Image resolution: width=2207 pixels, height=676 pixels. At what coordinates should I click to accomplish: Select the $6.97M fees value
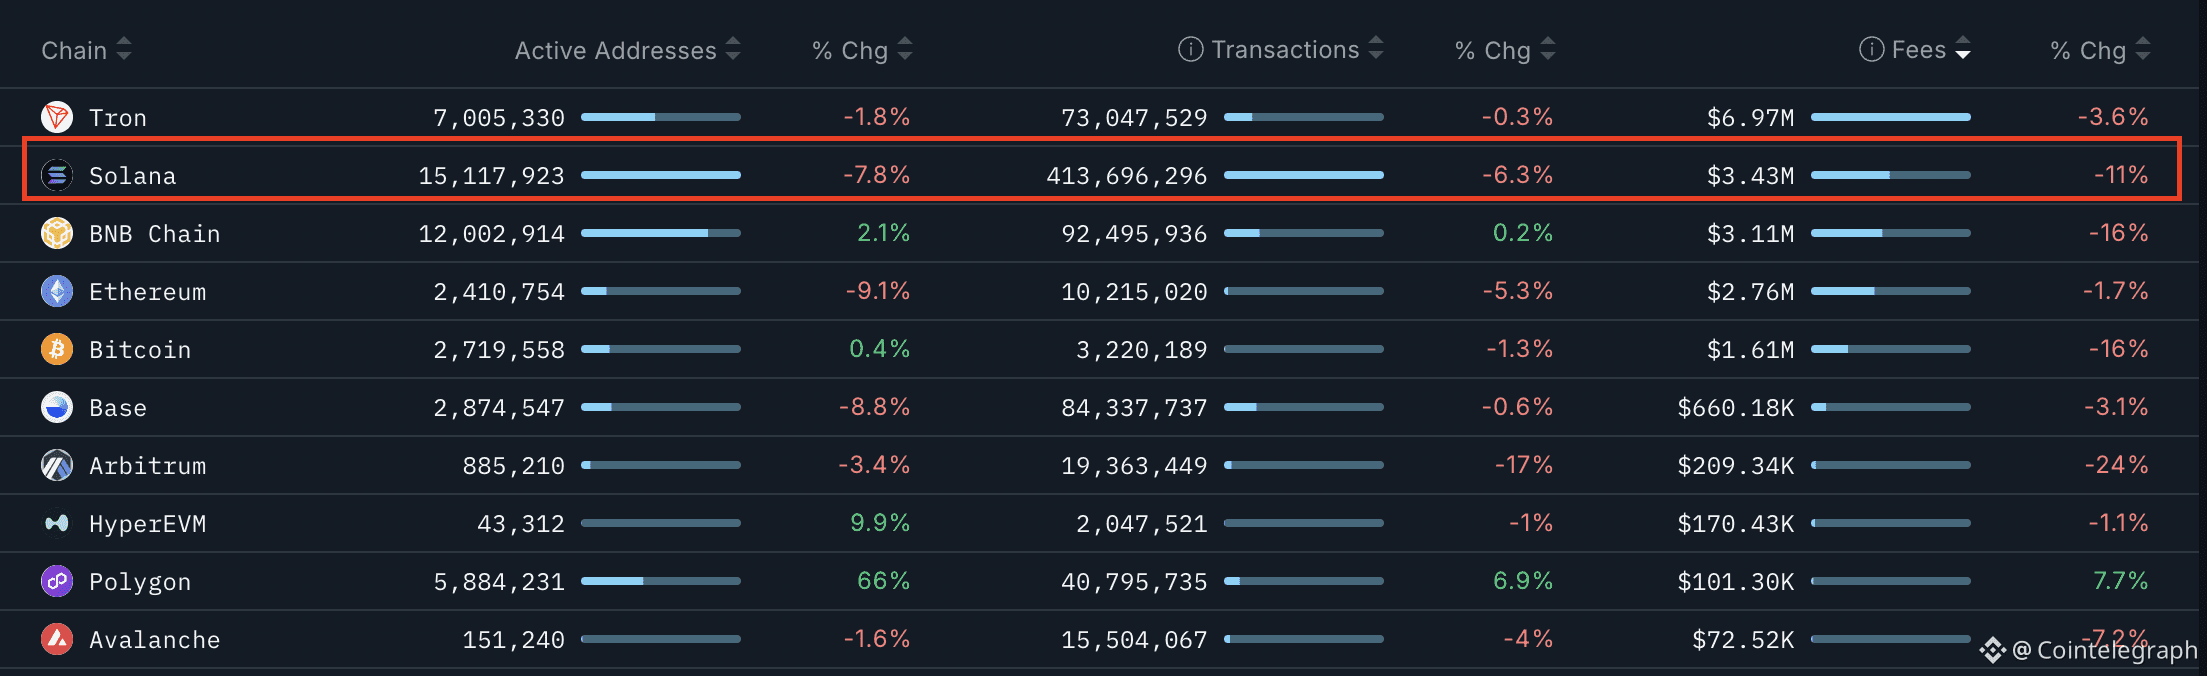coord(1751,118)
